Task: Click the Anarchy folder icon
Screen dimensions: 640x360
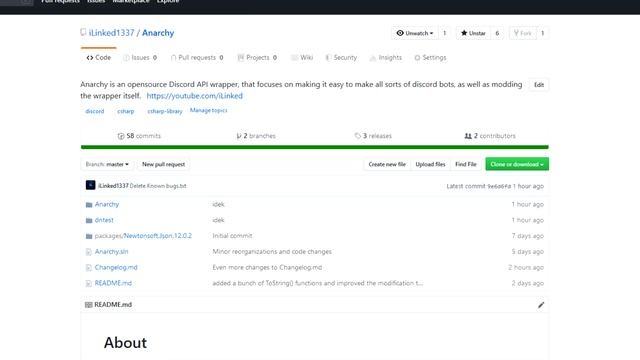Action: coord(89,204)
